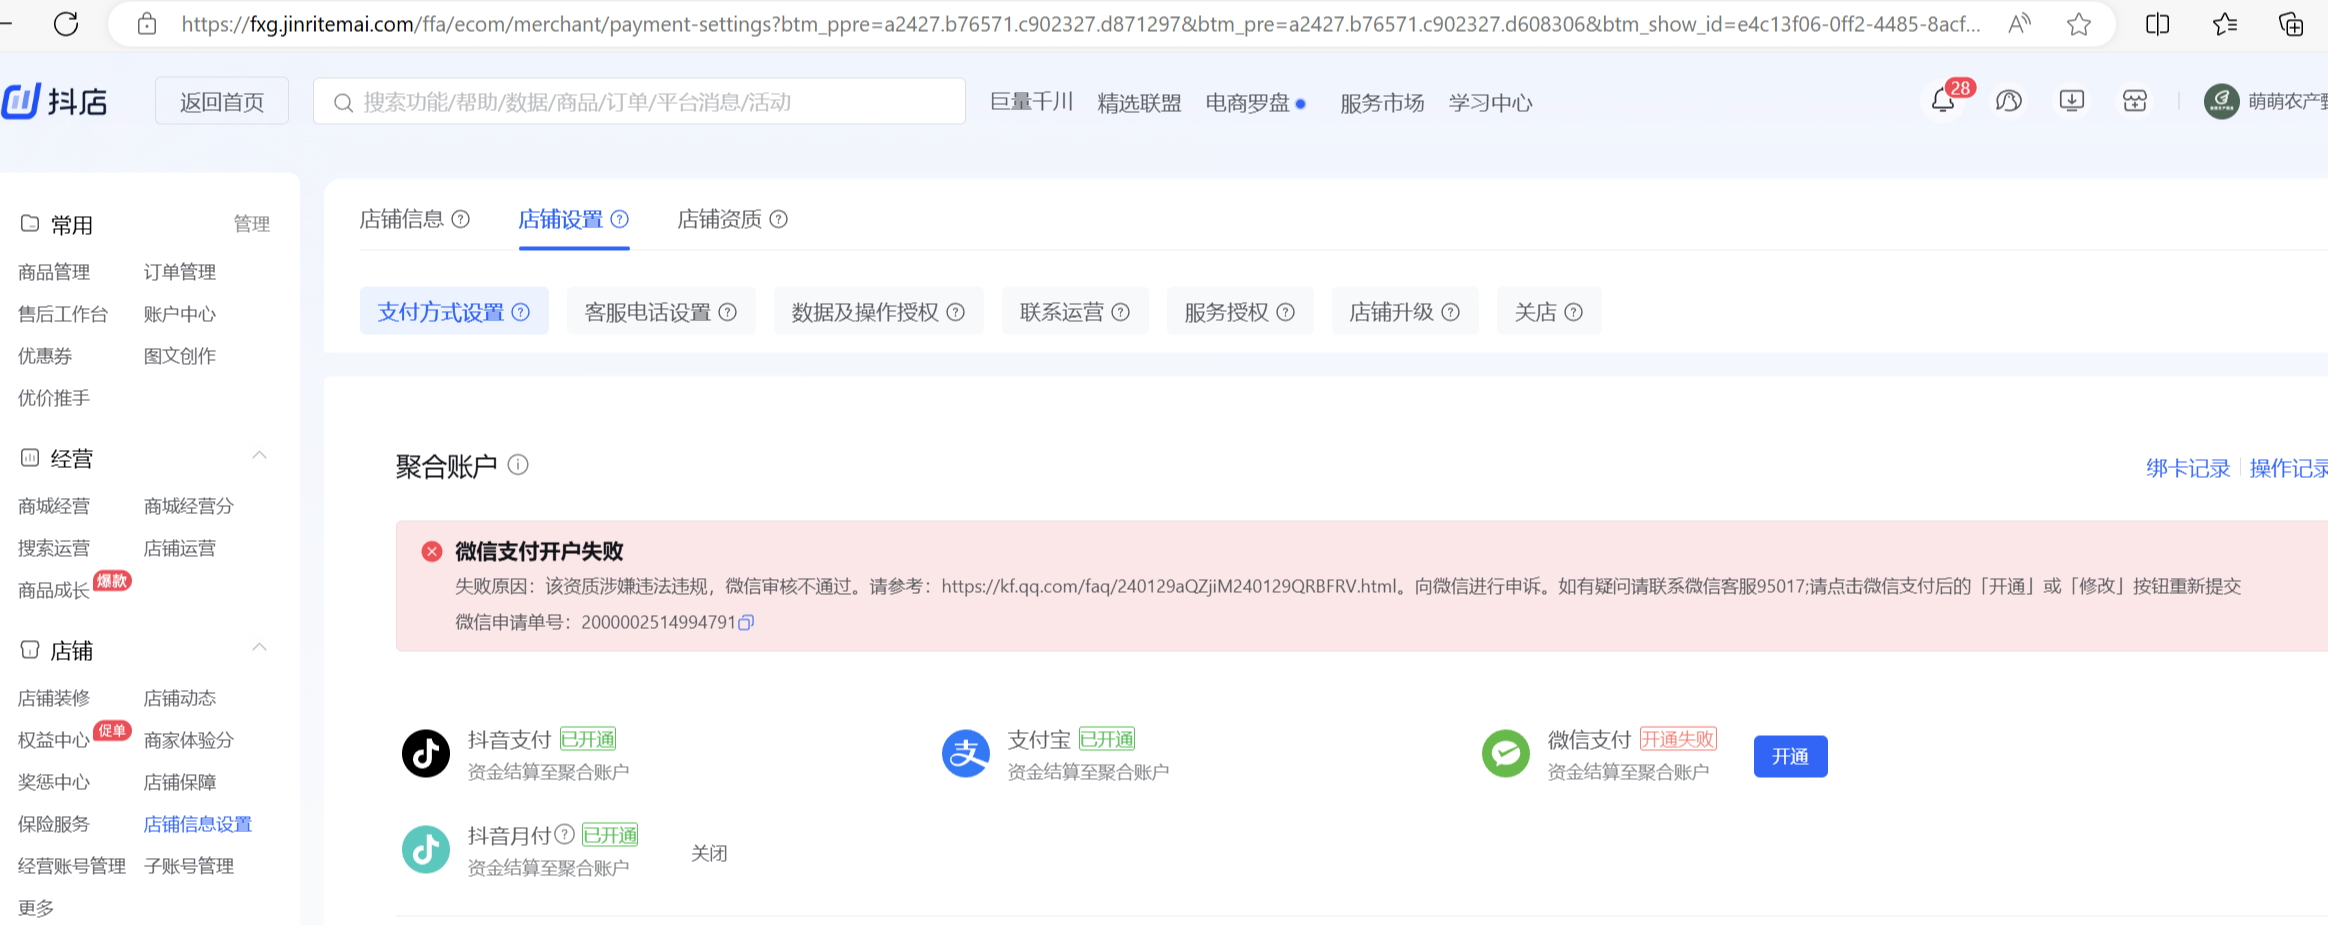Select 联系运营 sub-tab
The image size is (2328, 925).
pos(1075,312)
